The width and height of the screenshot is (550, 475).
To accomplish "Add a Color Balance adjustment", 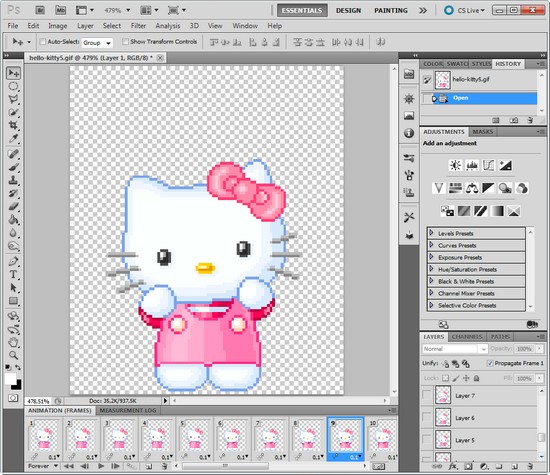I will tap(472, 188).
